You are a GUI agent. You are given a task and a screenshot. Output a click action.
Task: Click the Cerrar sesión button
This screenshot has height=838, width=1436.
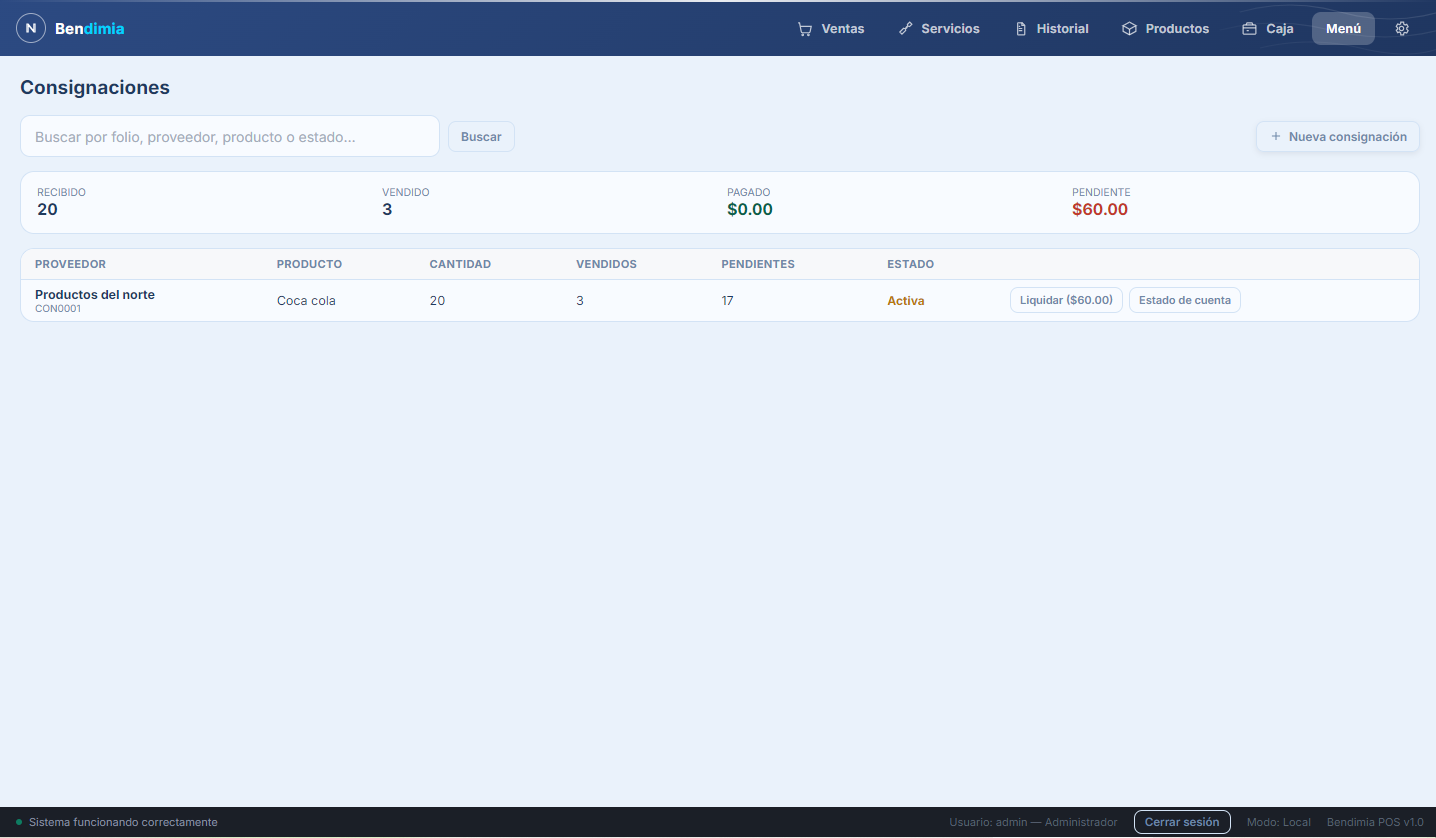click(1182, 822)
